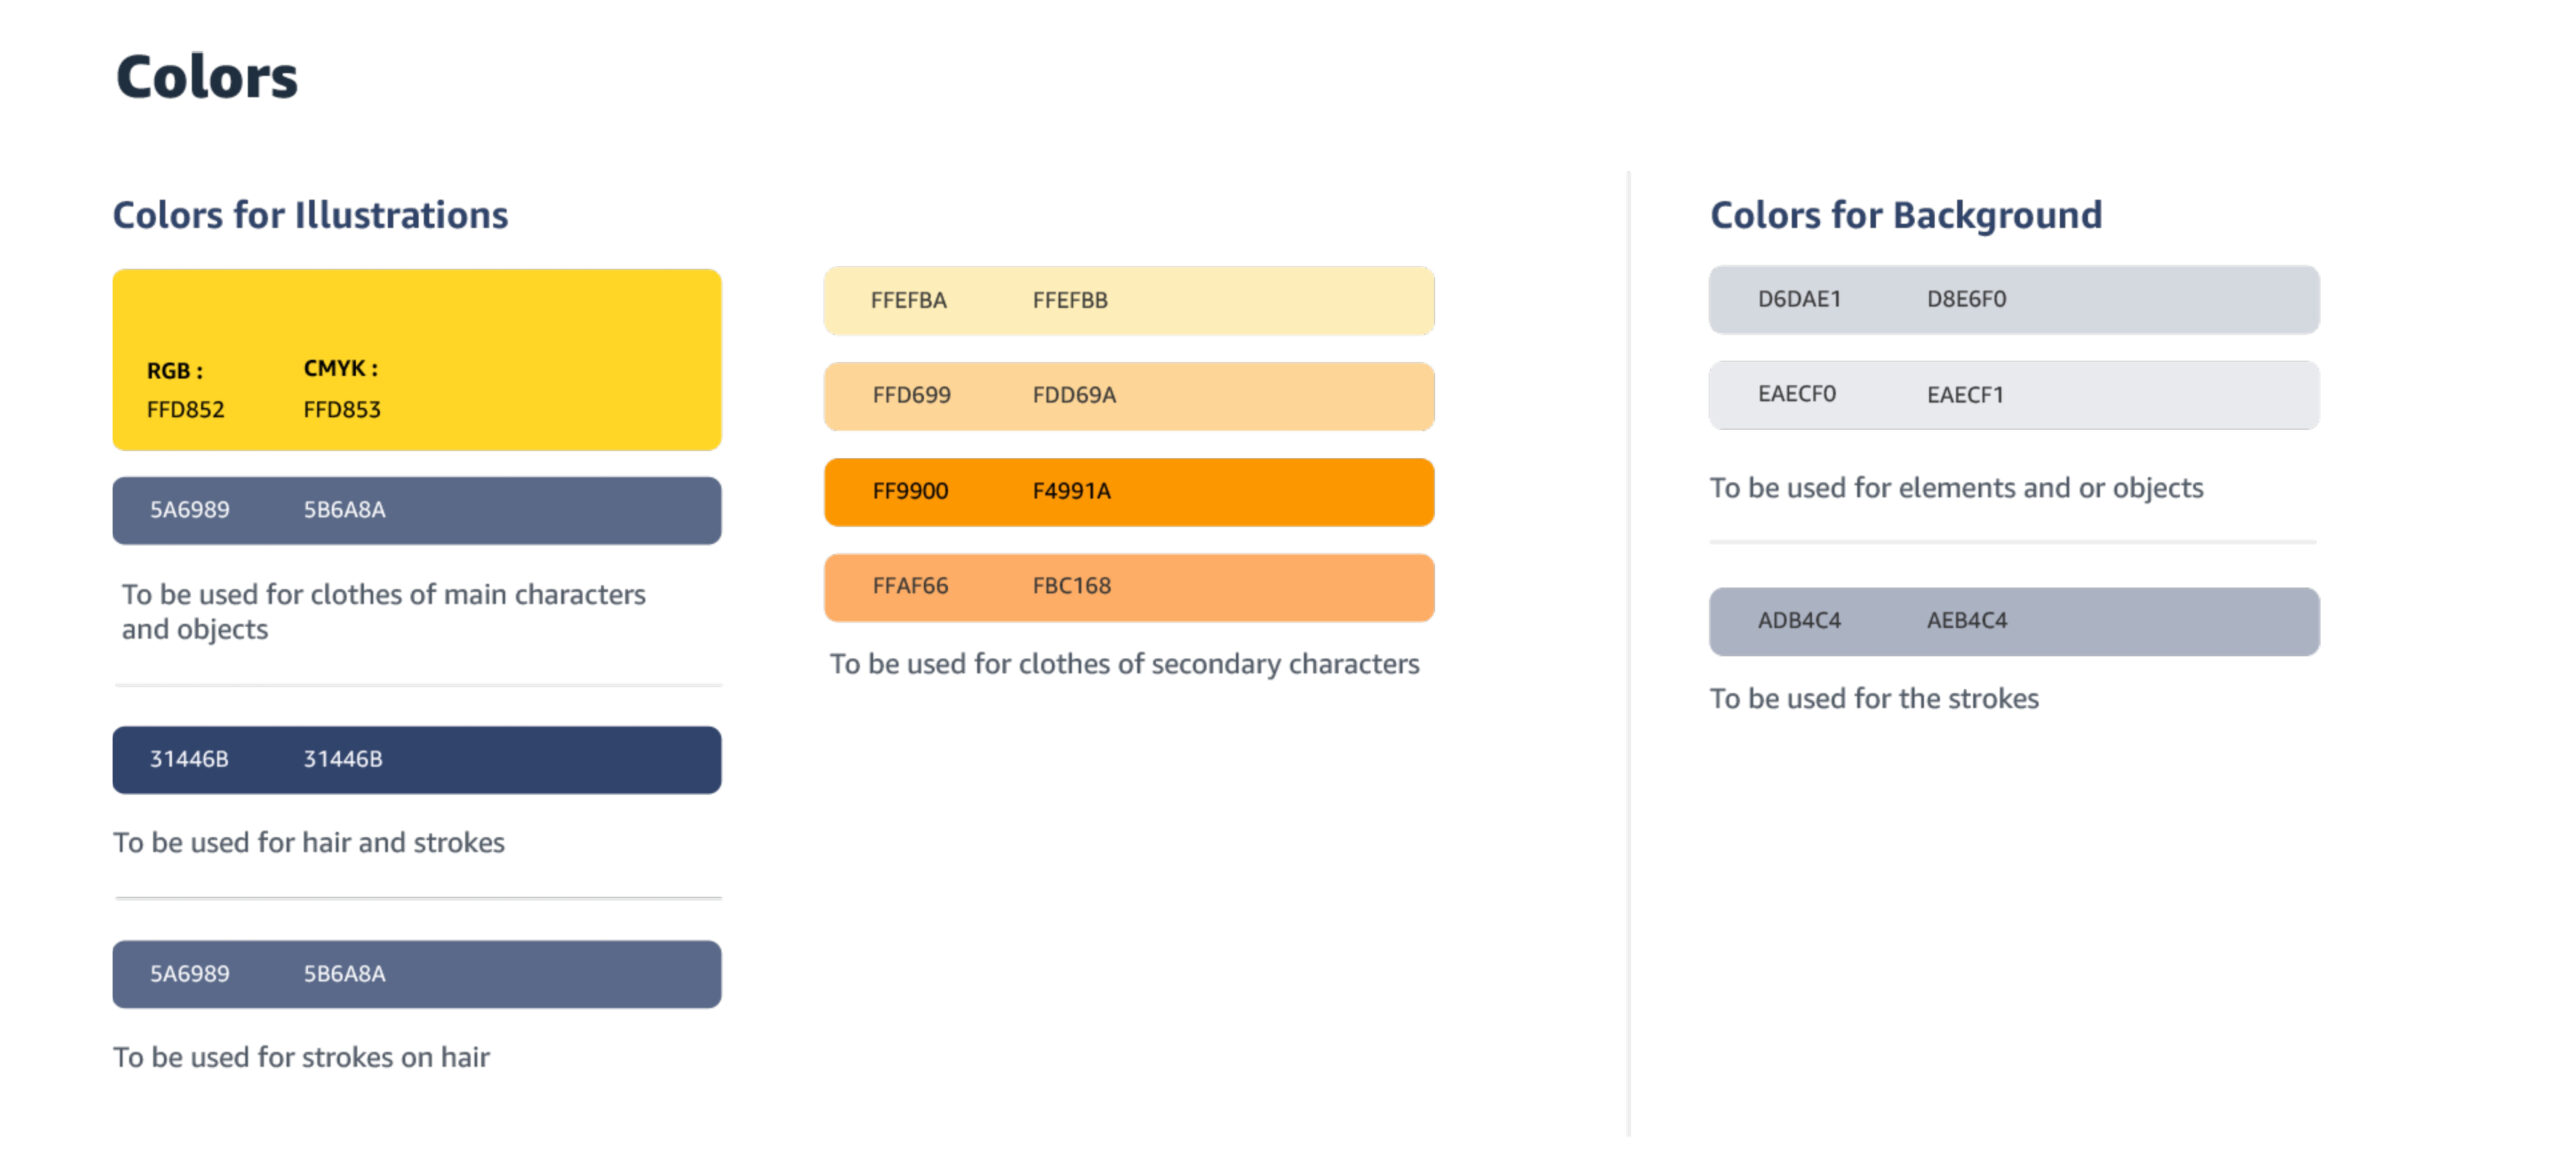Image resolution: width=2560 pixels, height=1168 pixels.
Task: Select the bright orange FF9900 swatch
Action: coord(1128,492)
